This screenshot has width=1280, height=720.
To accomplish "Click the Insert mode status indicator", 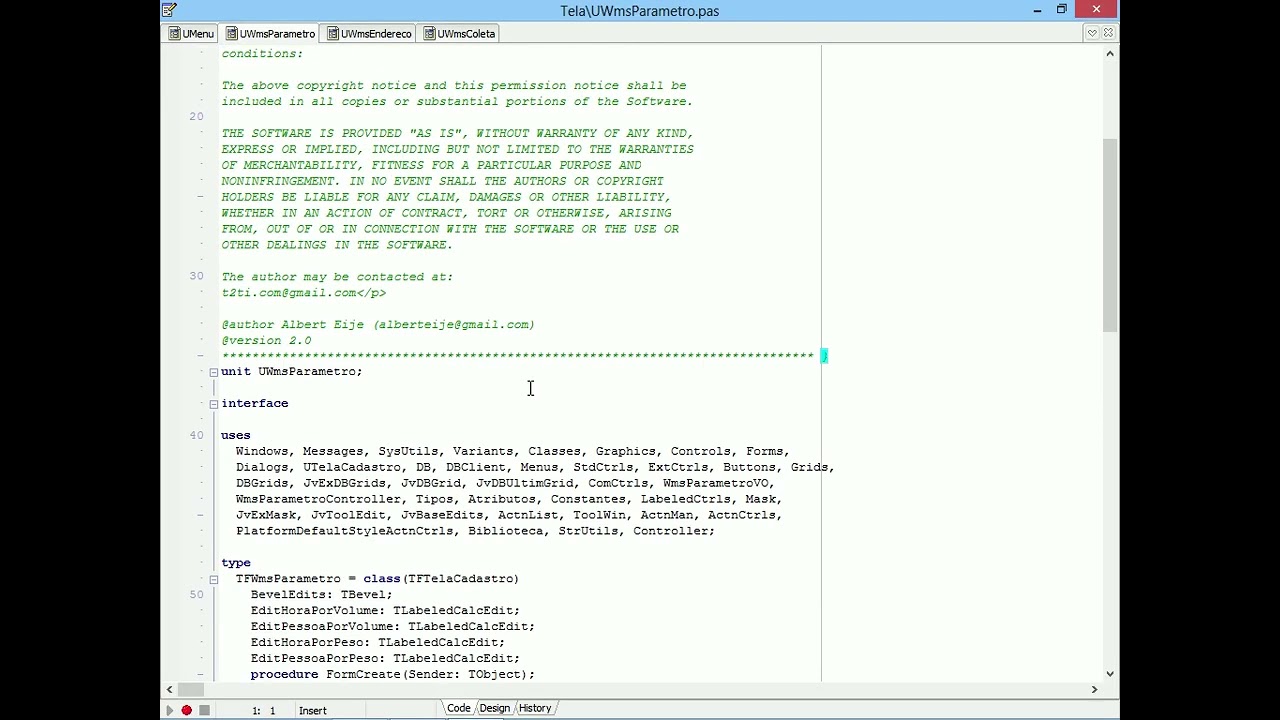I will [312, 711].
